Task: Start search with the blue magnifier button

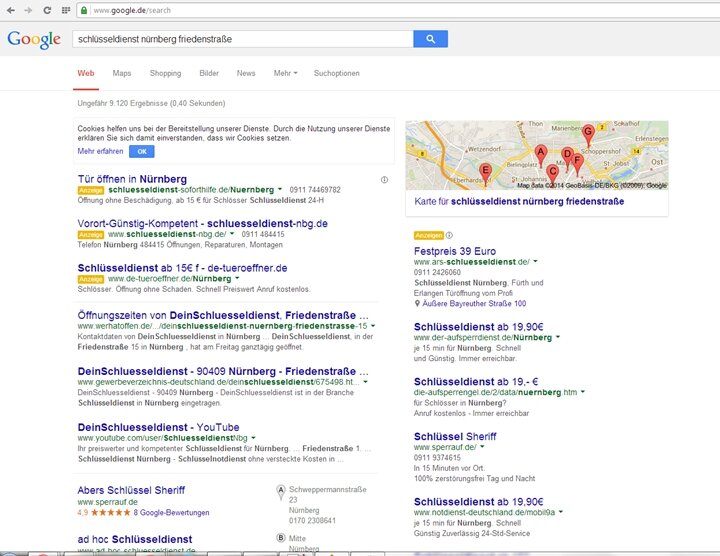Action: [x=430, y=39]
